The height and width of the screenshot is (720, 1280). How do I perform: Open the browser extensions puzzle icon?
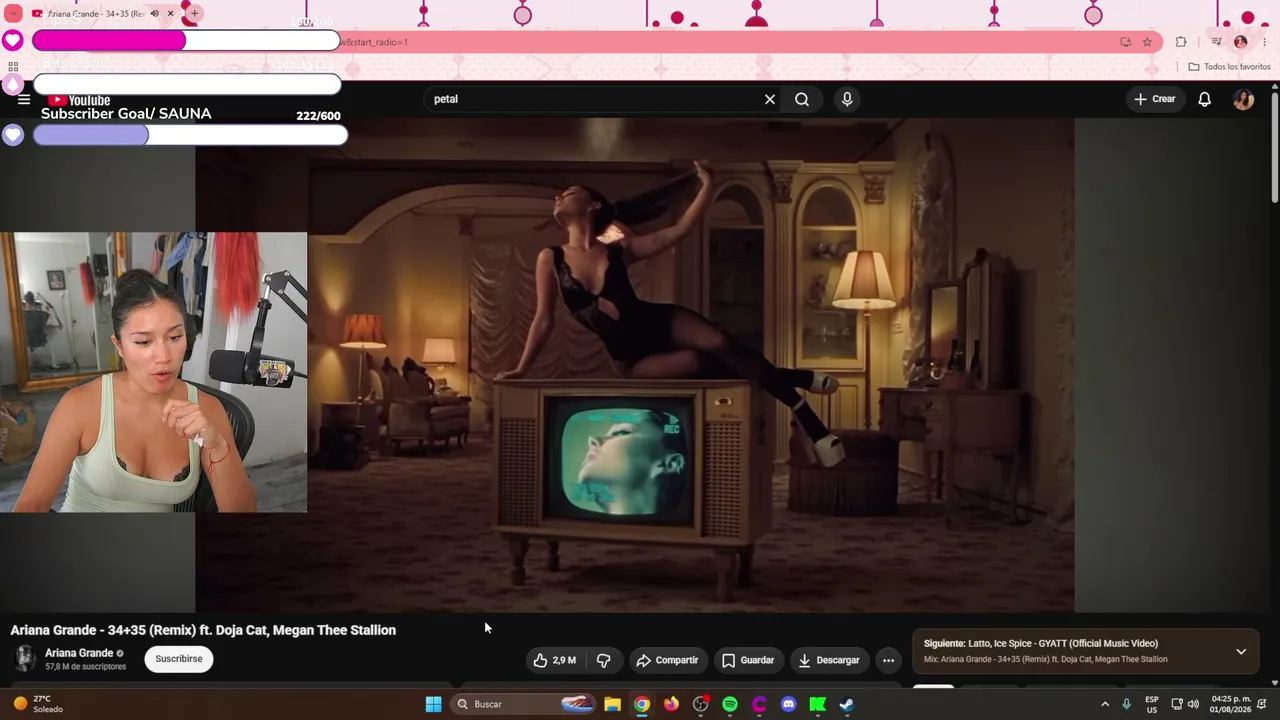click(x=1181, y=42)
